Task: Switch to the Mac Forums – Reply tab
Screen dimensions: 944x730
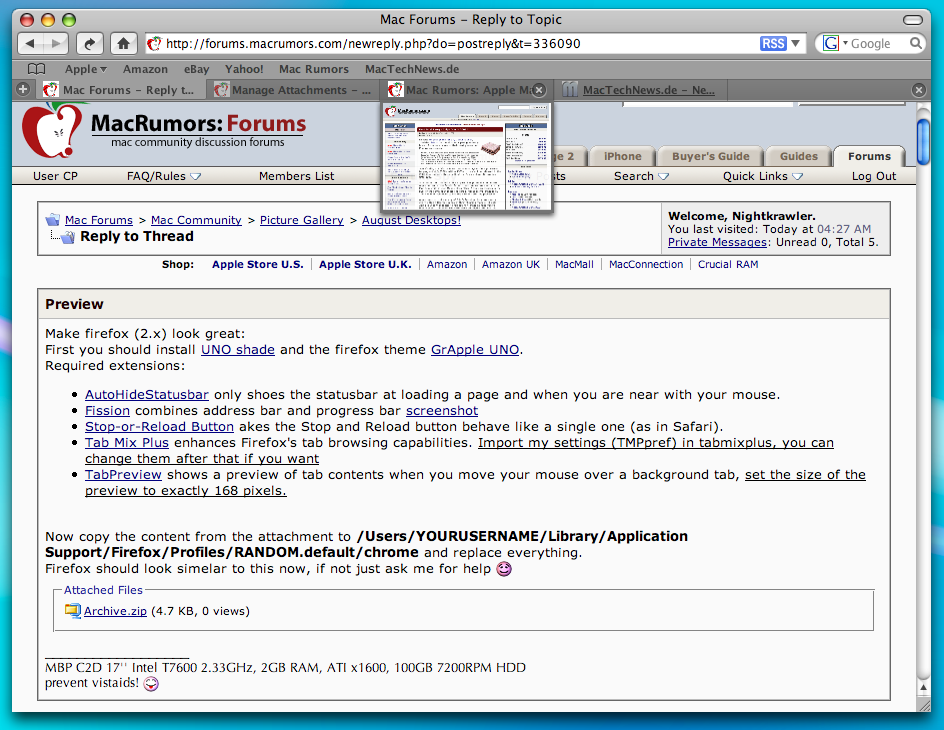Action: tap(120, 90)
